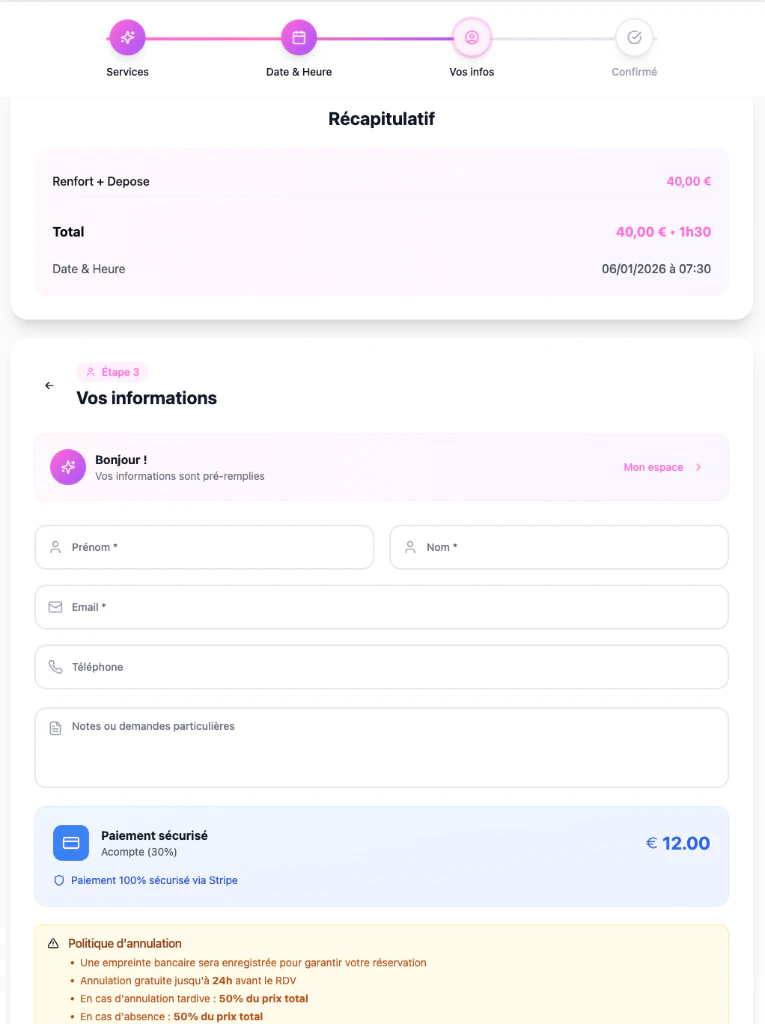
Task: Expand the chevron next to Mon espace
Action: 698,467
